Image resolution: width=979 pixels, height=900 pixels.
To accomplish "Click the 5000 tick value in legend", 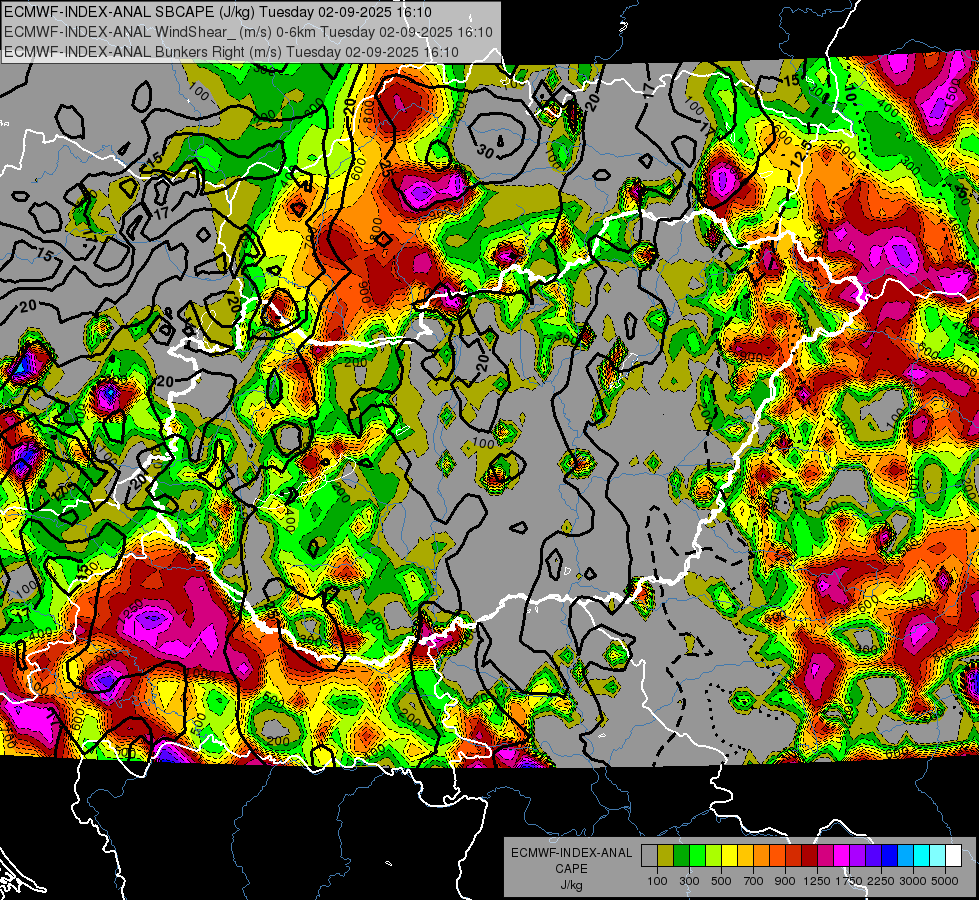I will point(945,881).
